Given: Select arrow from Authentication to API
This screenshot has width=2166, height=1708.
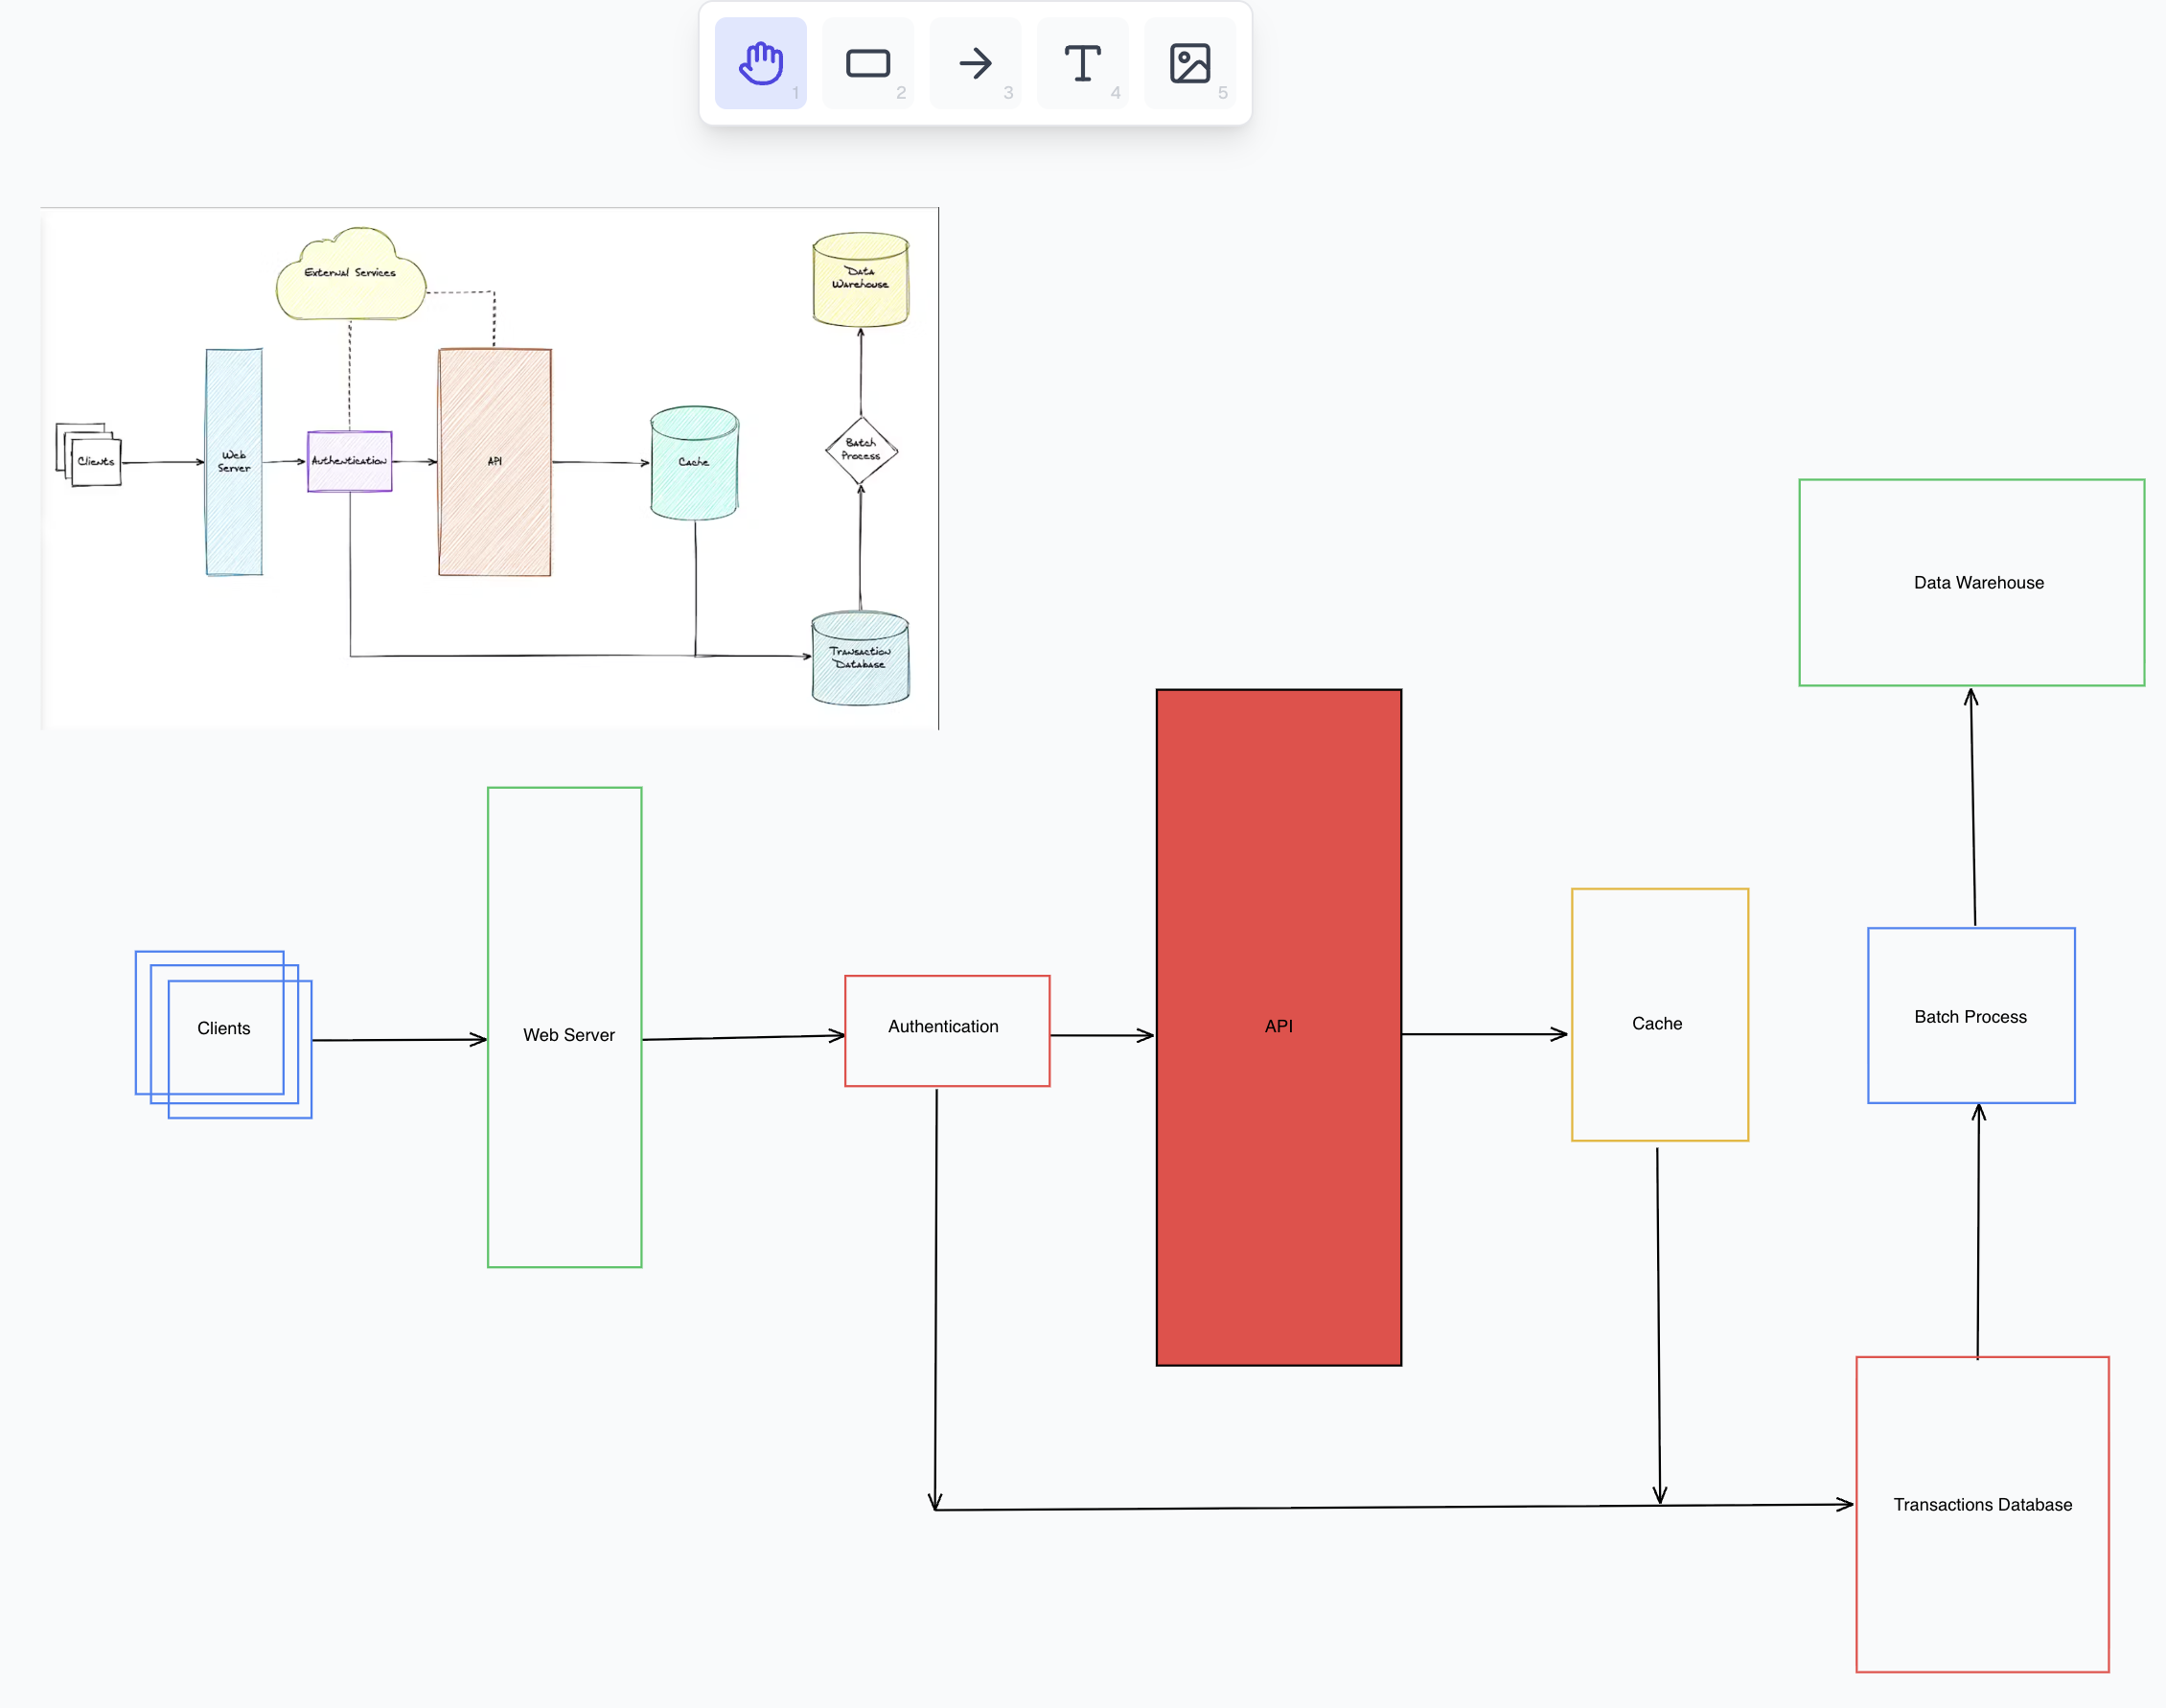Looking at the screenshot, I should pos(1101,1035).
